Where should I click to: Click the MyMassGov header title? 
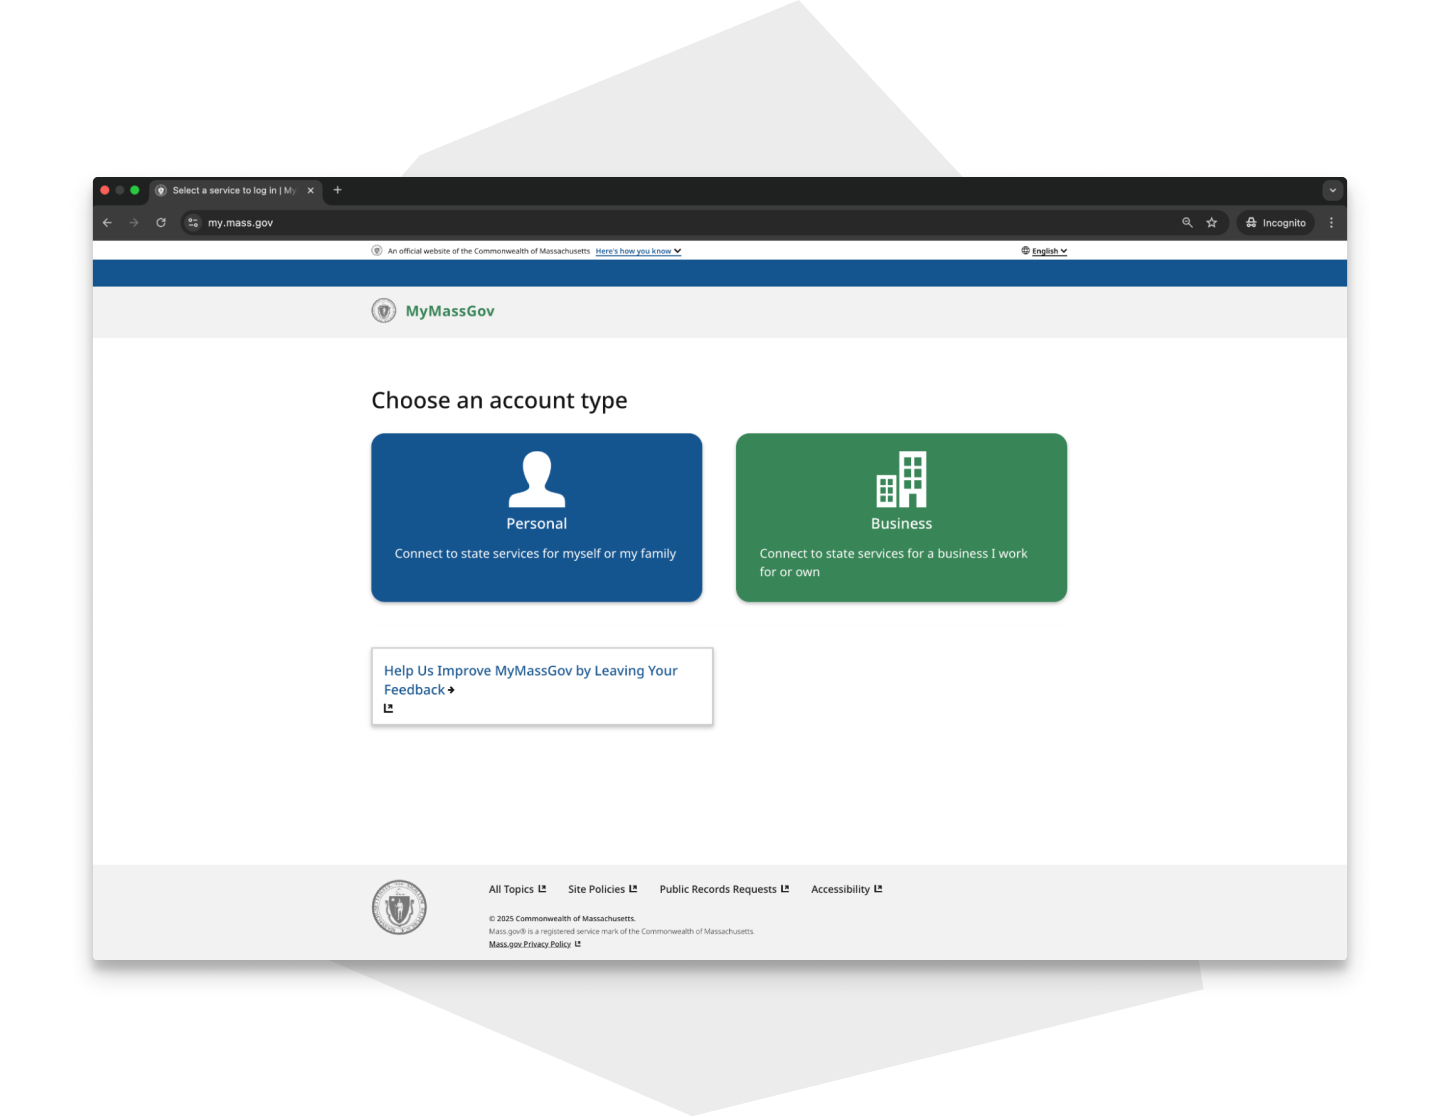click(x=450, y=311)
